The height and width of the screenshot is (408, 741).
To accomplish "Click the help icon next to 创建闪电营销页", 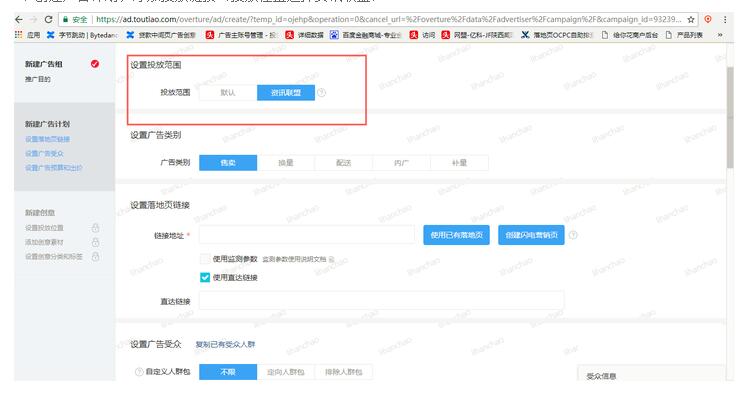I will point(574,235).
